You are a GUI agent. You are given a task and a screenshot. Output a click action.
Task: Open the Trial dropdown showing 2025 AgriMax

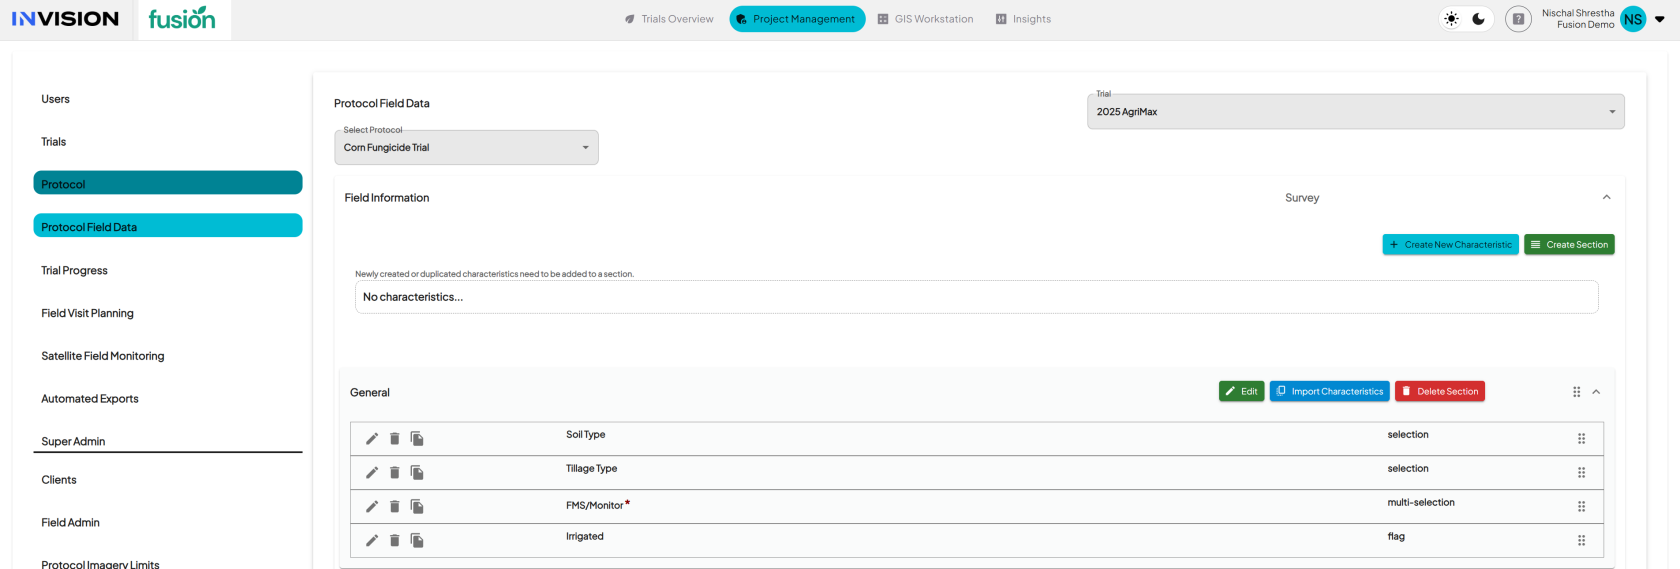point(1355,112)
